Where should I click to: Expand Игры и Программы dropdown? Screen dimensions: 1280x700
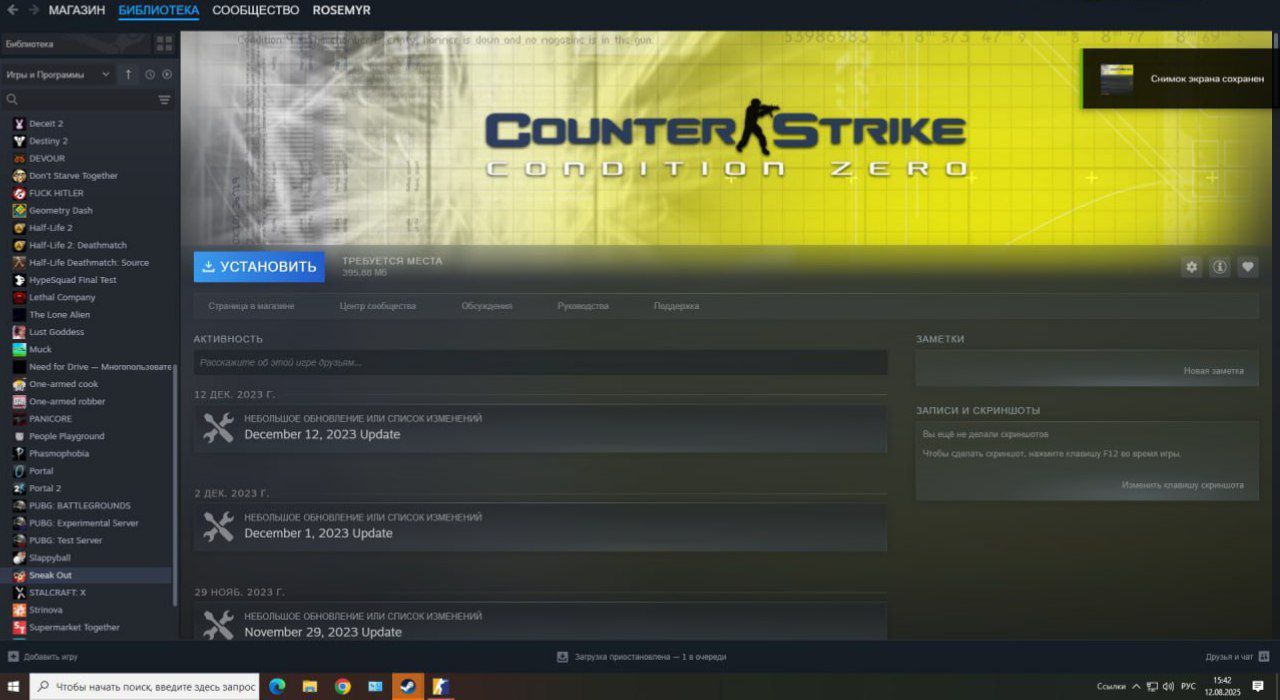click(58, 75)
